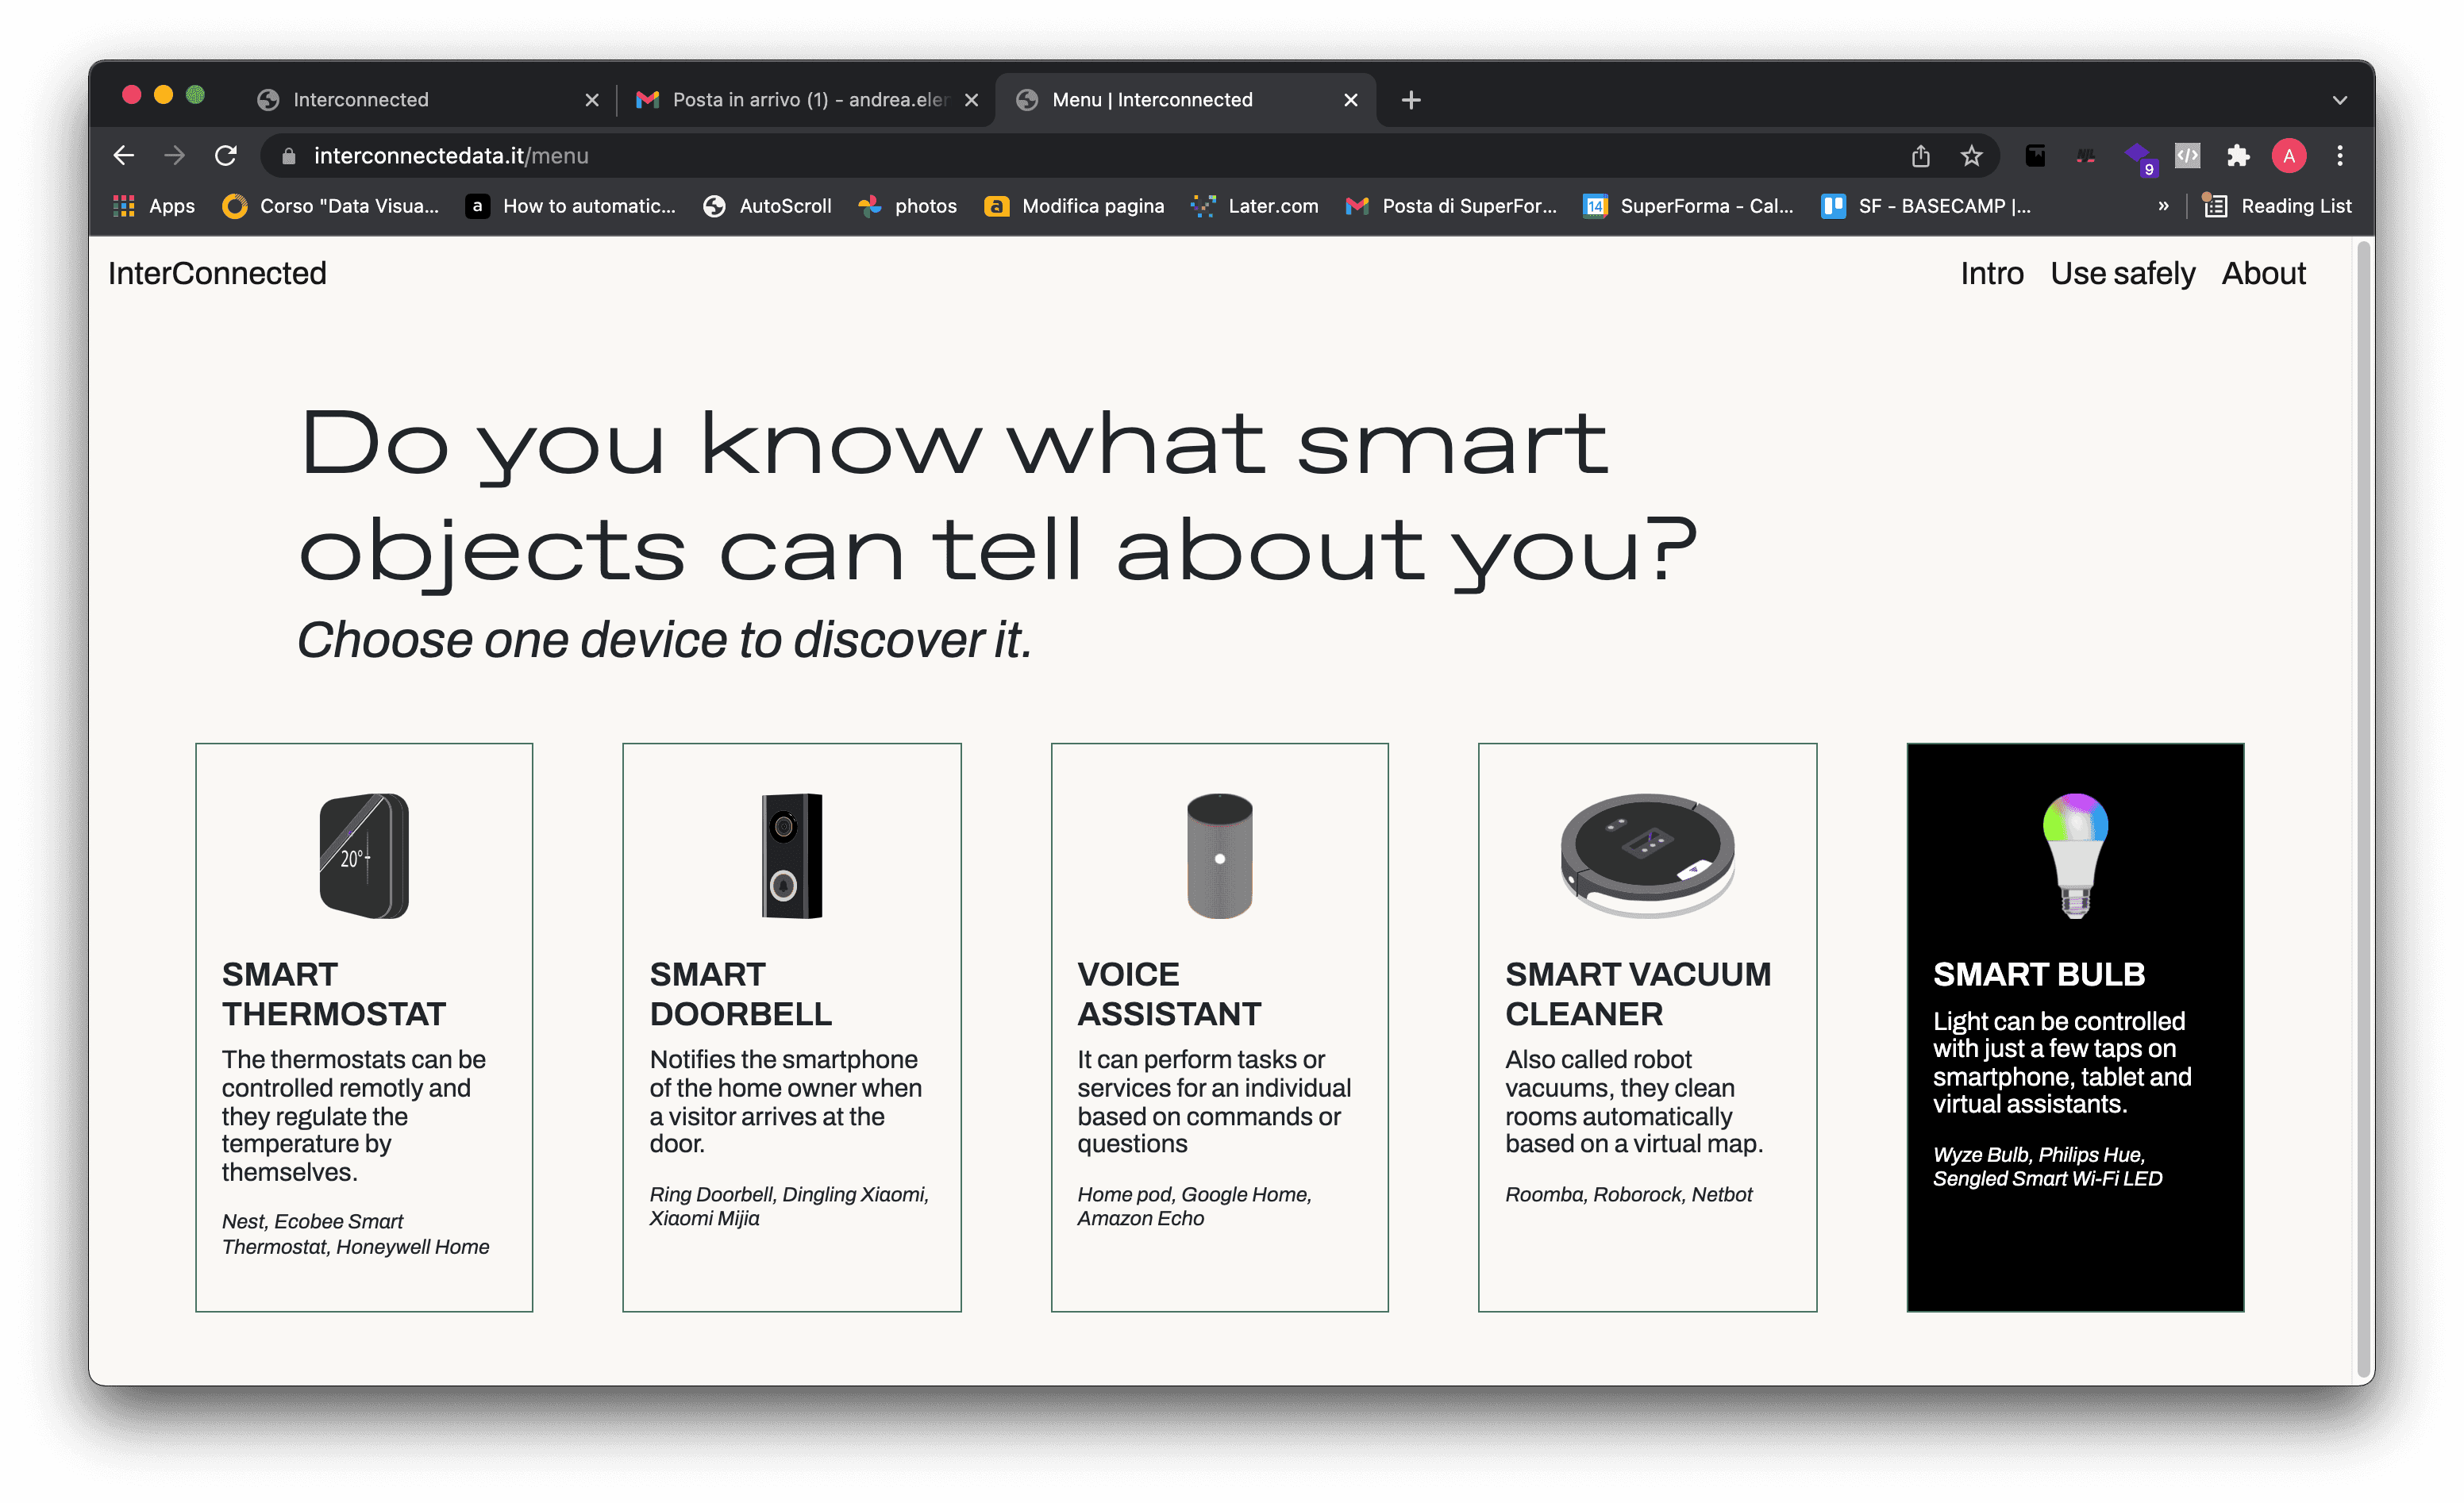
Task: Open the About menu item
Action: 2263,273
